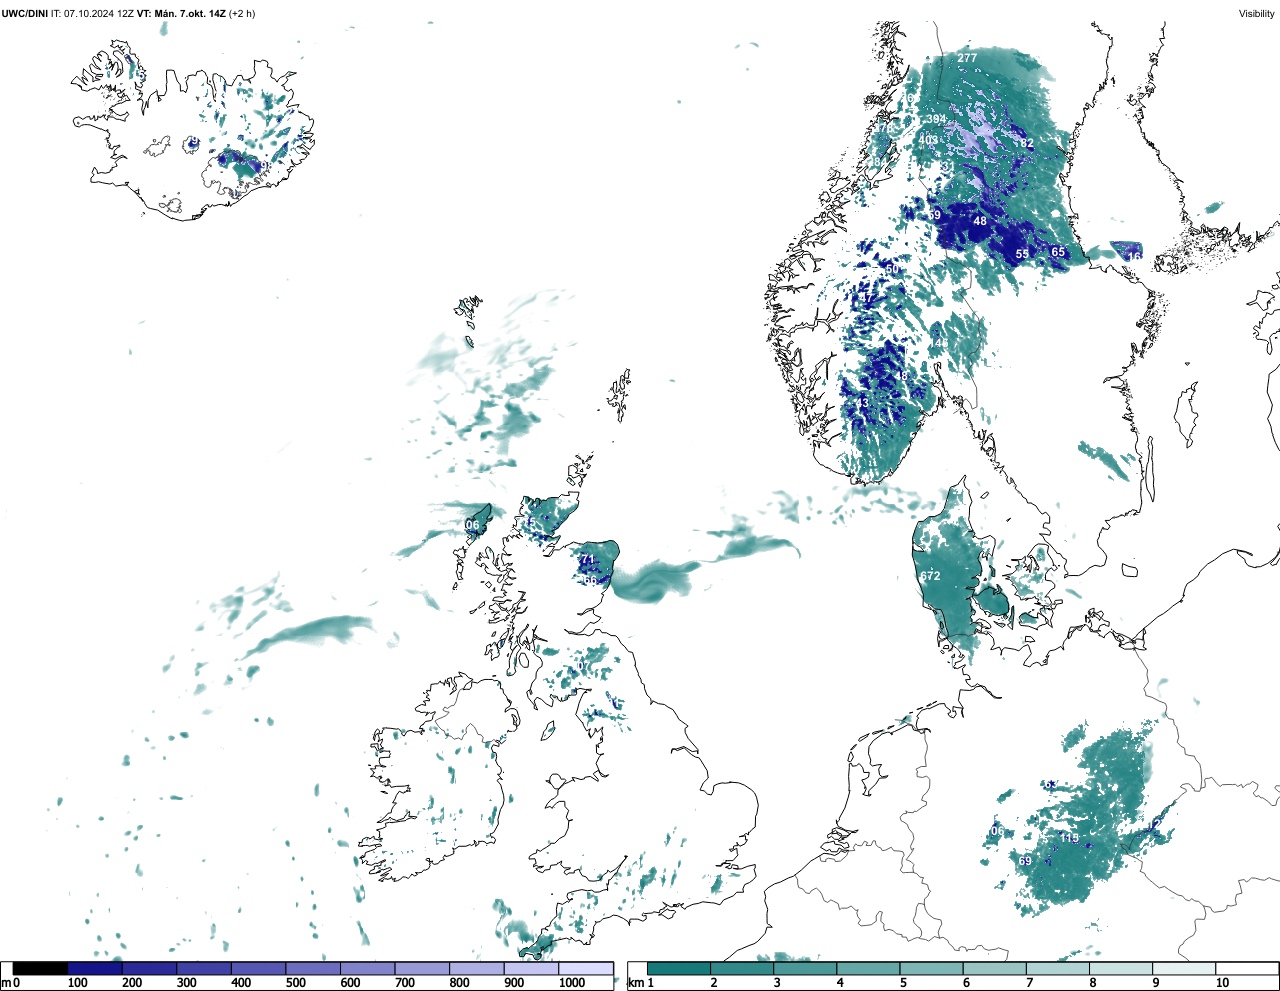1280x991 pixels.
Task: Click the '65' value near the Swedish coast
Action: click(1058, 252)
